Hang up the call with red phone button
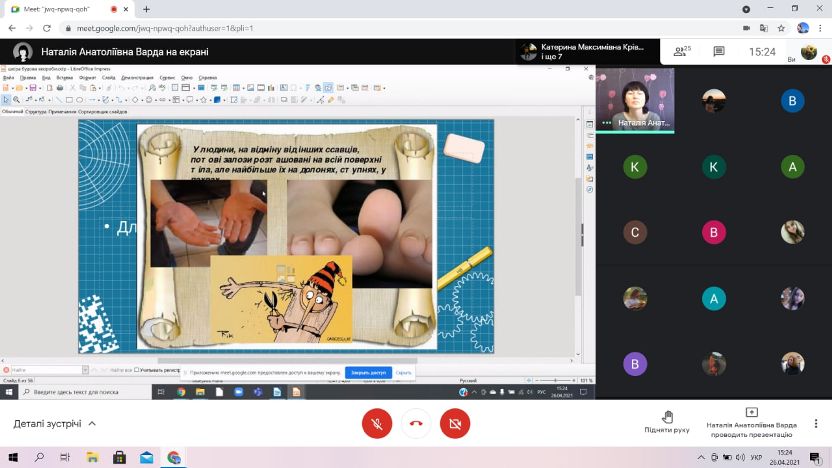This screenshot has width=832, height=468. [416, 423]
